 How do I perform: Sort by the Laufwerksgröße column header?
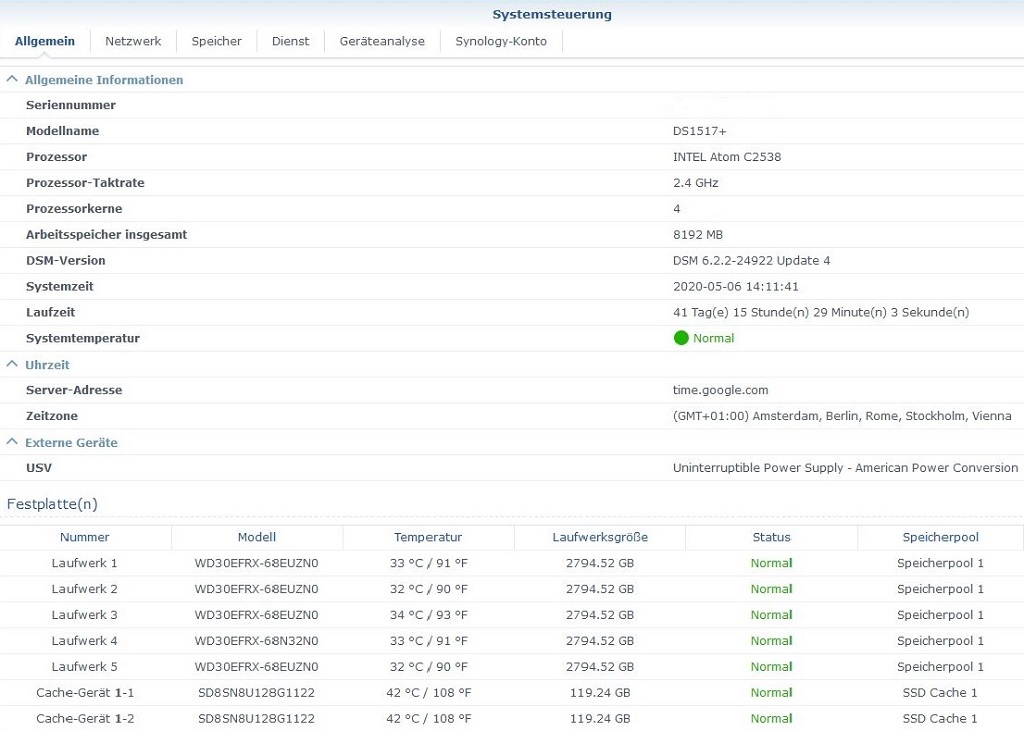[x=600, y=537]
